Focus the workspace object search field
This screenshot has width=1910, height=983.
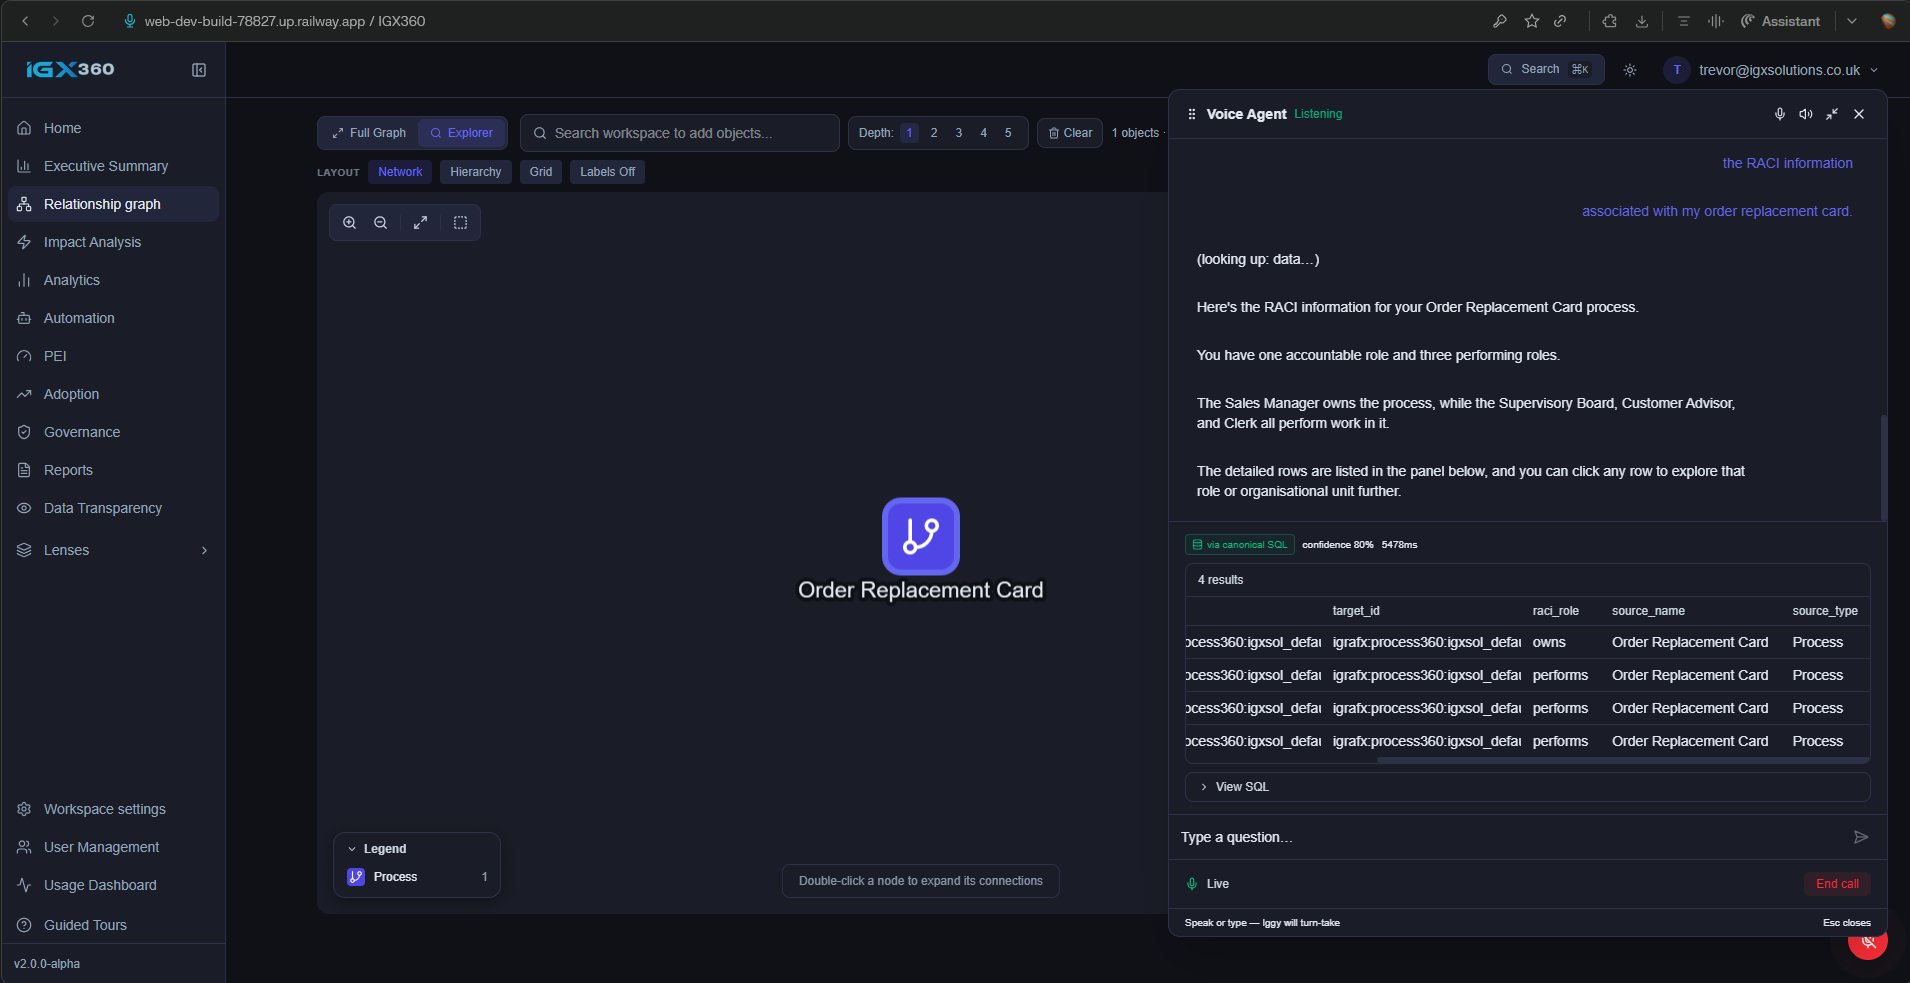tap(680, 133)
